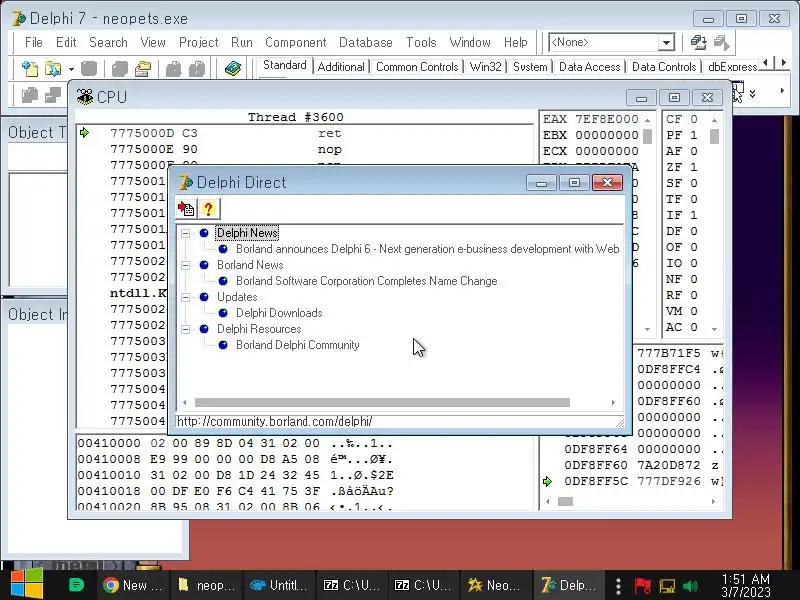The height and width of the screenshot is (600, 800).
Task: Click the volume speaker tray icon
Action: click(x=690, y=586)
